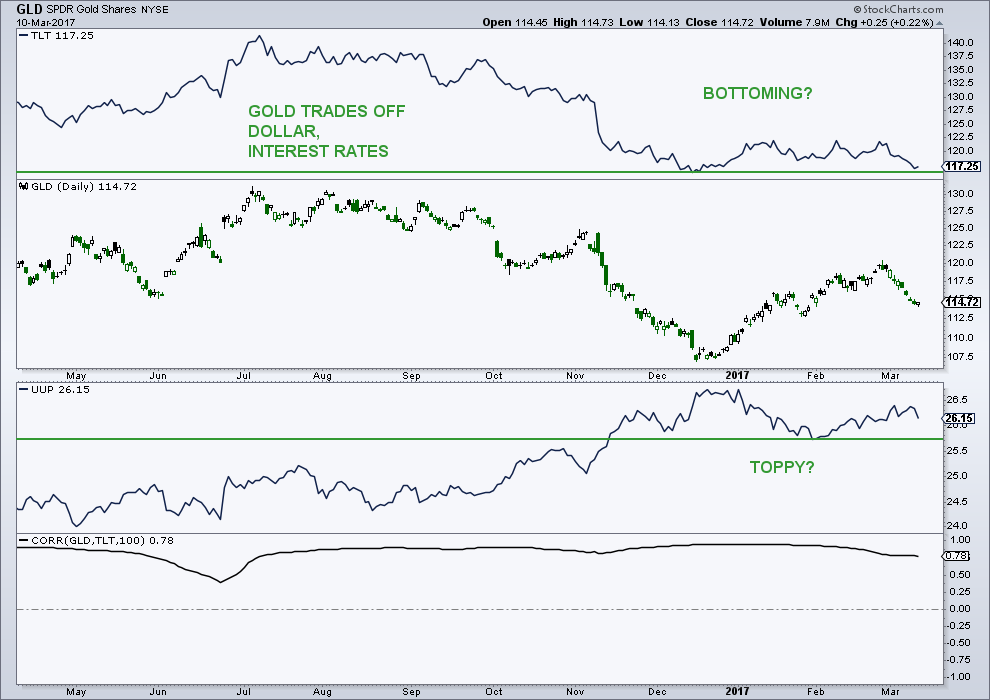
Task: Click the 130.0 tick on GLD axis
Action: point(960,194)
